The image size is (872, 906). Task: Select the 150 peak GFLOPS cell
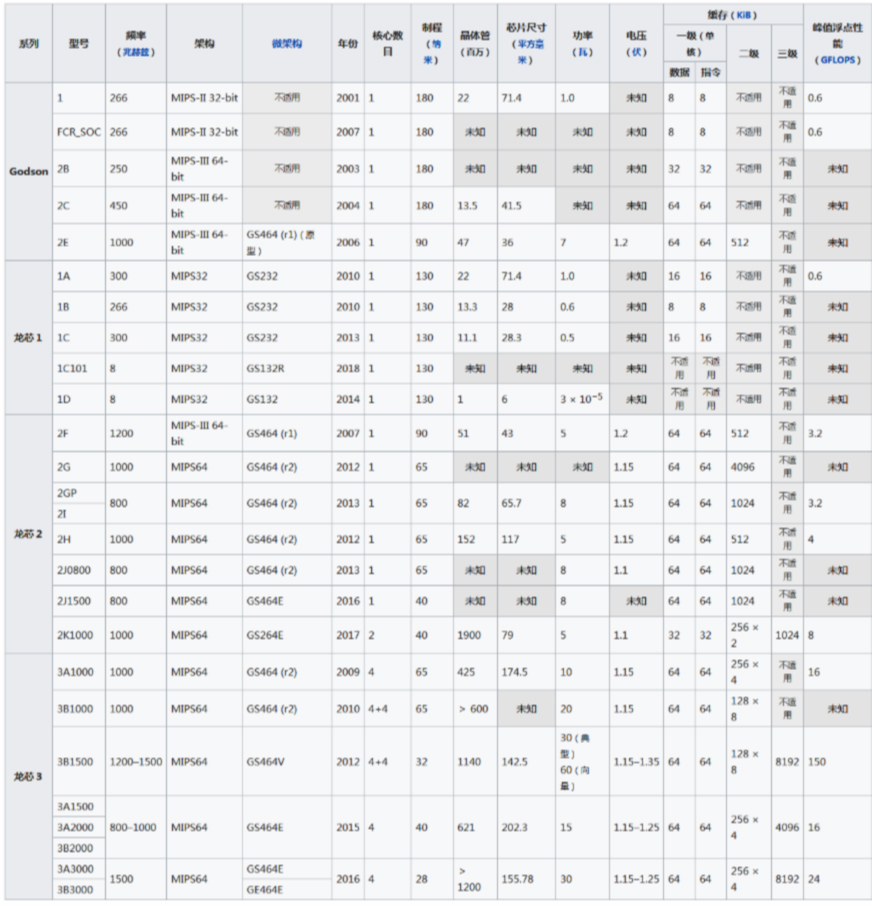(837, 762)
